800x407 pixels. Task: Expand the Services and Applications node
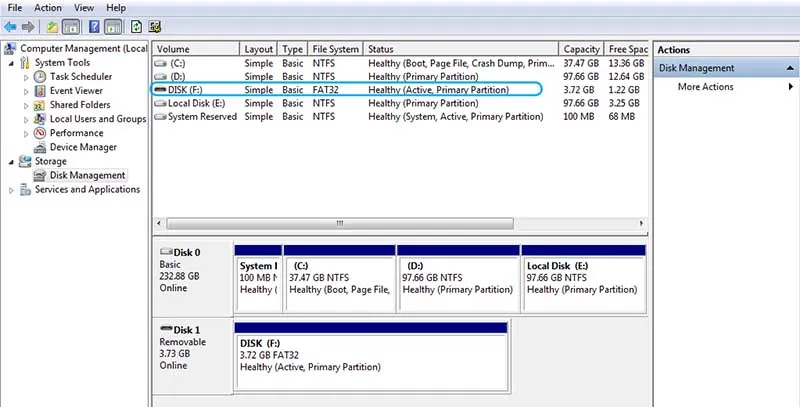(11, 190)
